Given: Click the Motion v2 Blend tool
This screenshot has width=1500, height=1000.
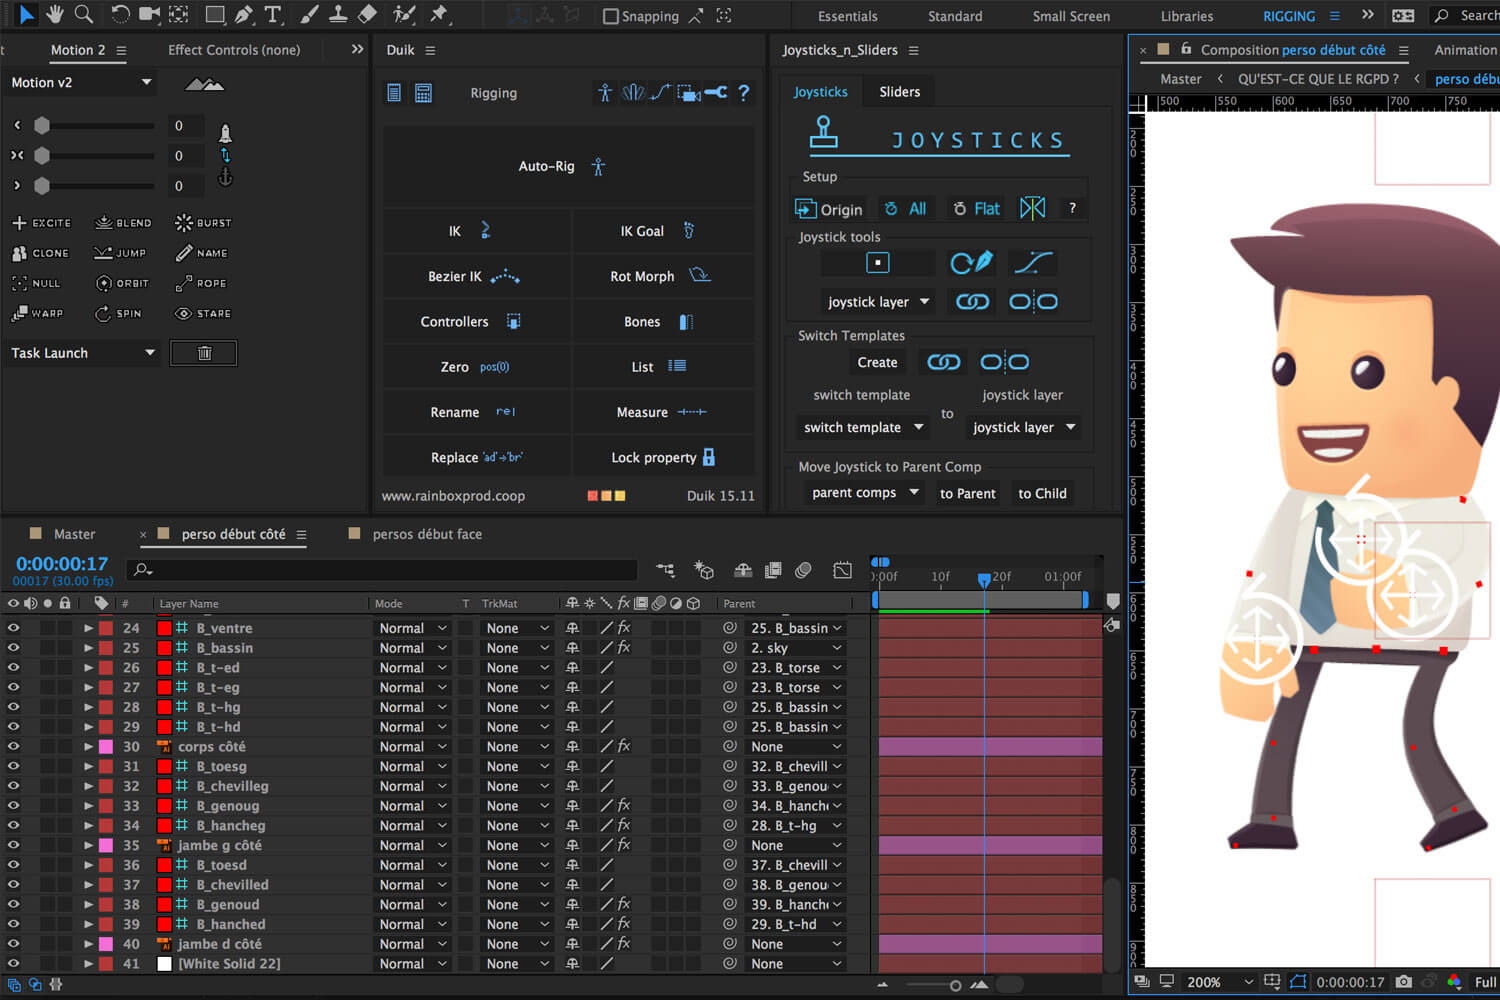Looking at the screenshot, I should (x=123, y=223).
